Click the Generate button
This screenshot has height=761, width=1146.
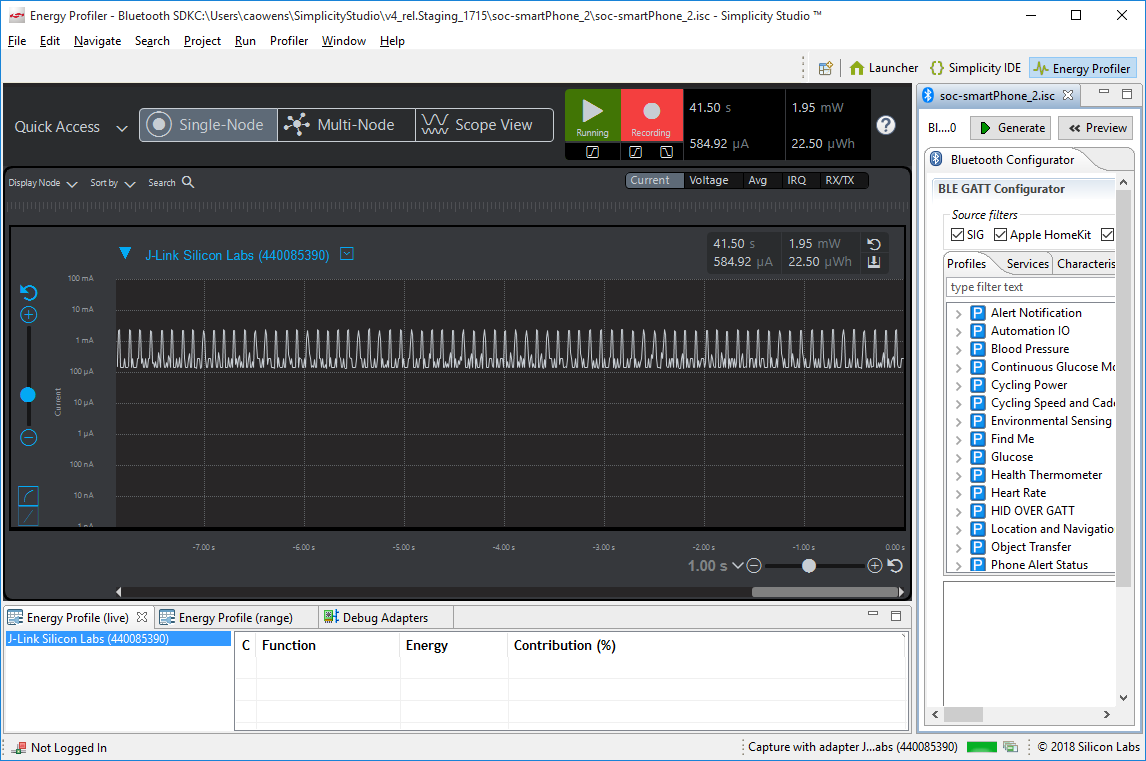(x=1011, y=128)
